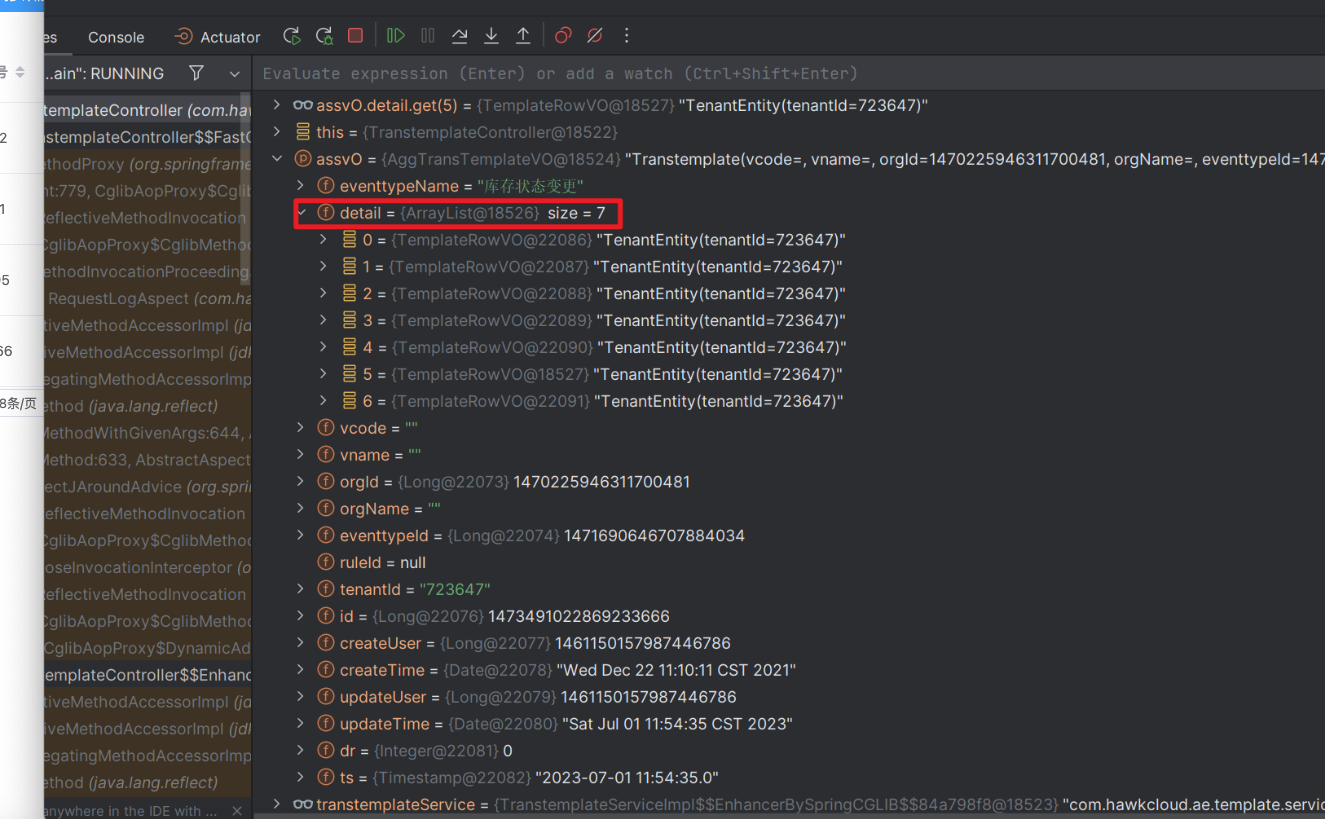Open View Breakpoints dialog
1325x819 pixels.
(563, 36)
